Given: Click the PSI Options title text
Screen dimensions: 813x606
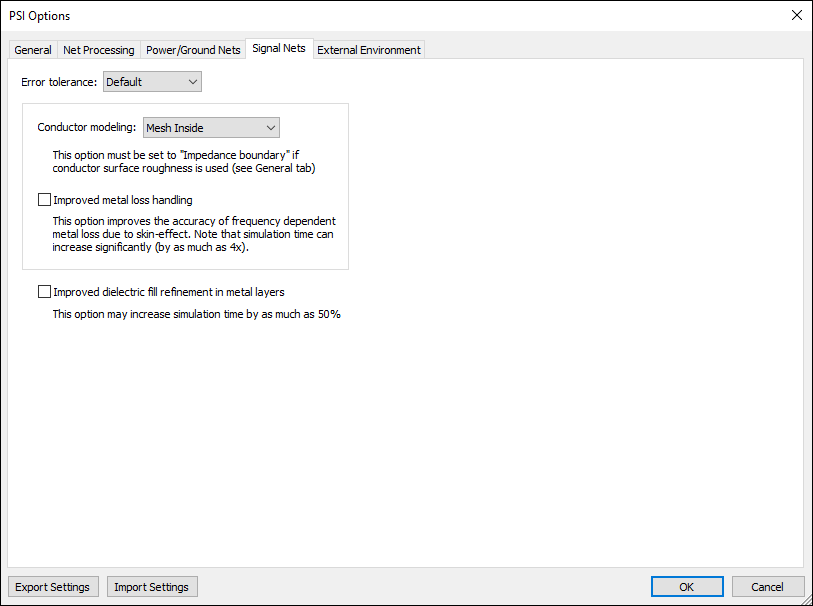Looking at the screenshot, I should pos(39,16).
